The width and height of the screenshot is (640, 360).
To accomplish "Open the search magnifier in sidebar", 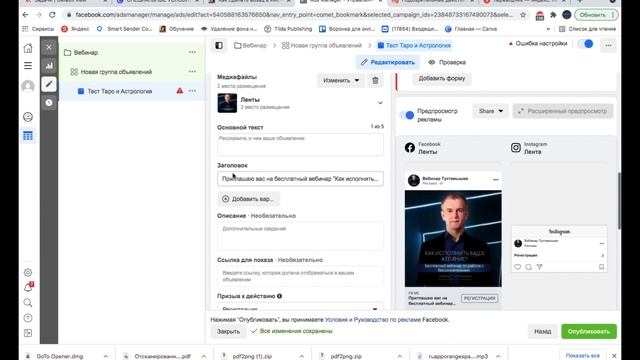I will 28,303.
